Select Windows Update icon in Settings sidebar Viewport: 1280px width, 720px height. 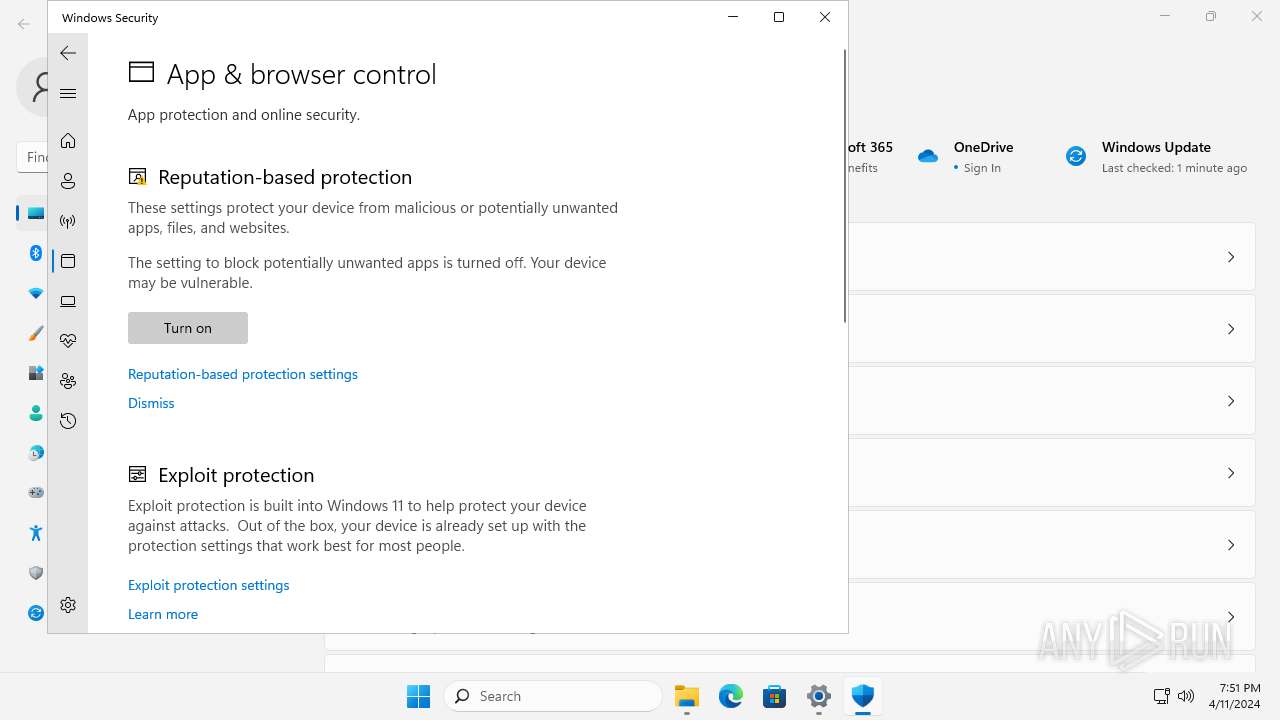click(x=36, y=613)
